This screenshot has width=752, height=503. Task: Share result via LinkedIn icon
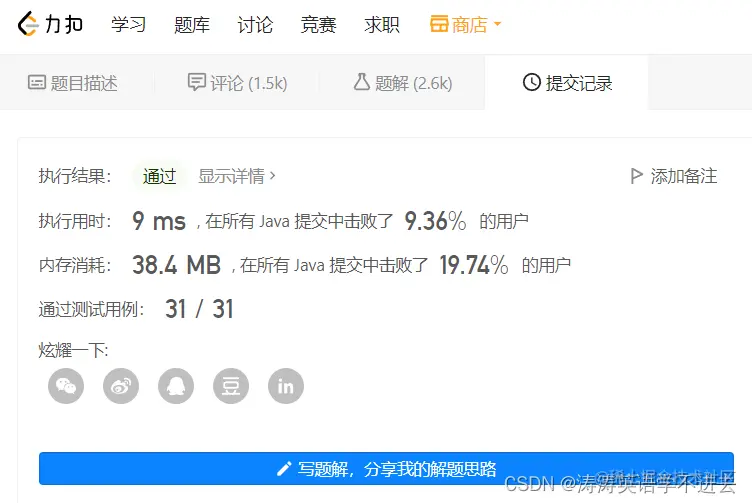pos(286,386)
